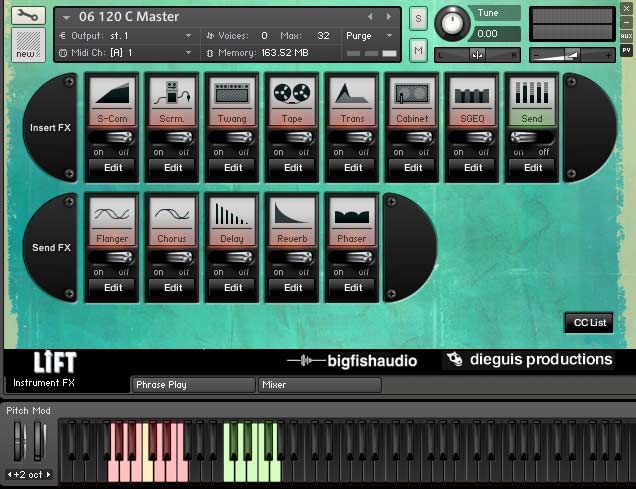
Task: Select the Tape saturator reel icon
Action: pos(292,93)
